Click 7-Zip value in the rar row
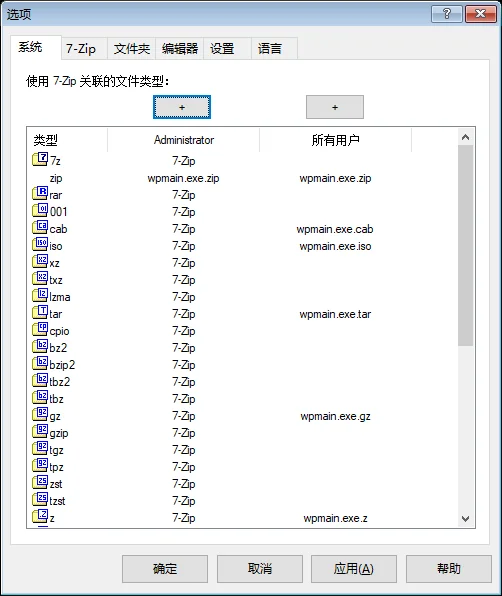 tap(184, 195)
